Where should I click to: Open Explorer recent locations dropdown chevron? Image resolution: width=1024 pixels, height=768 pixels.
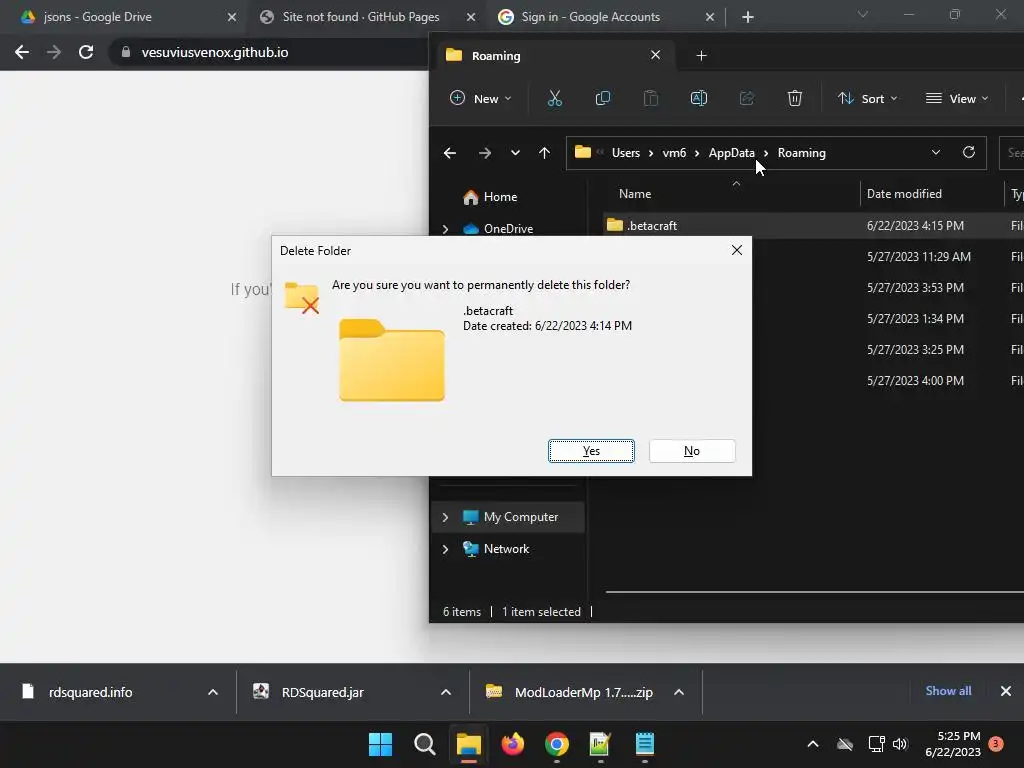coord(515,153)
